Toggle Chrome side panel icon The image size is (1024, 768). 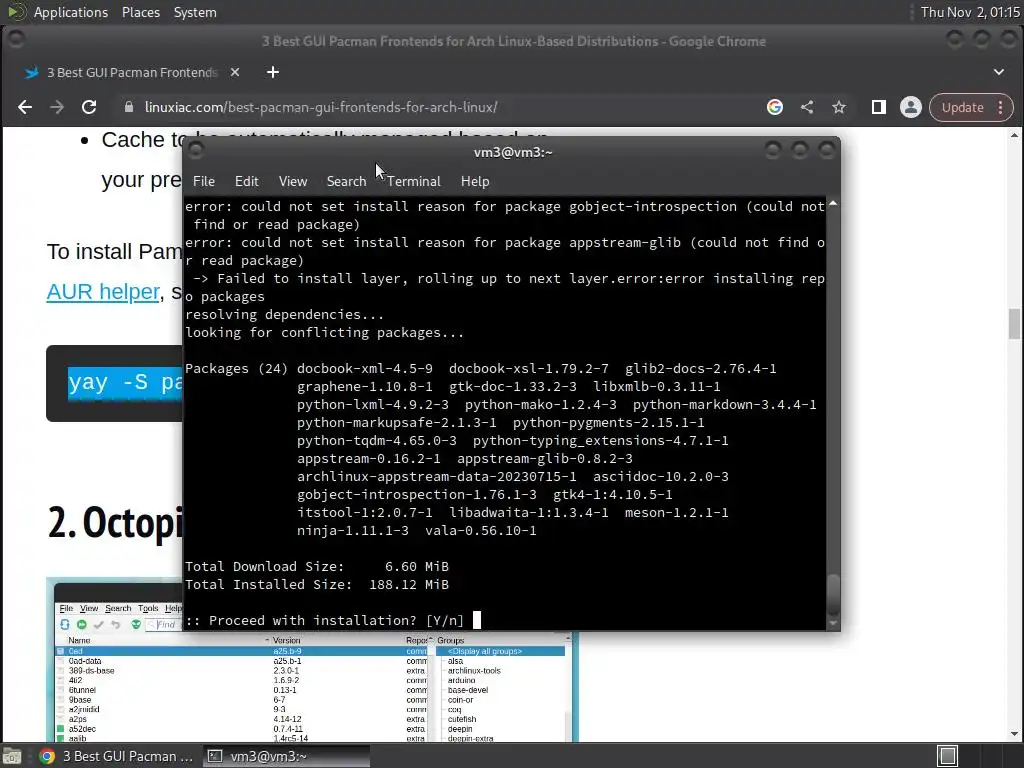coord(878,107)
